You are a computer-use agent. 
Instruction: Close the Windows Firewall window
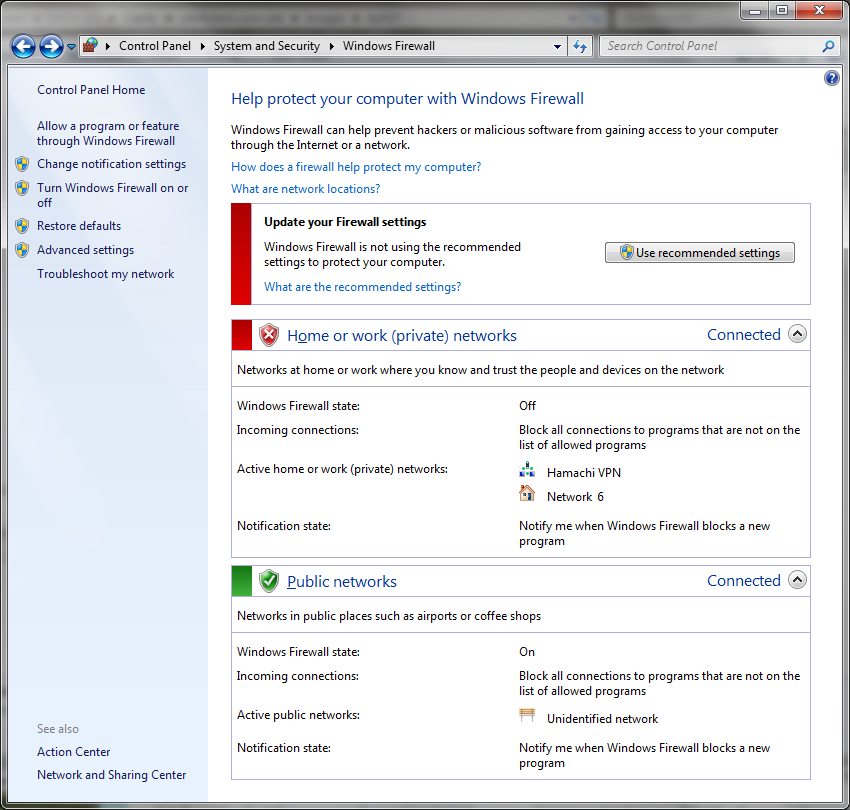[x=820, y=11]
